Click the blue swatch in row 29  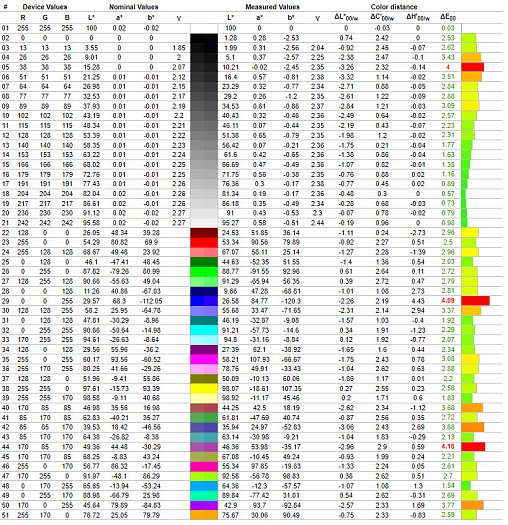(x=204, y=301)
